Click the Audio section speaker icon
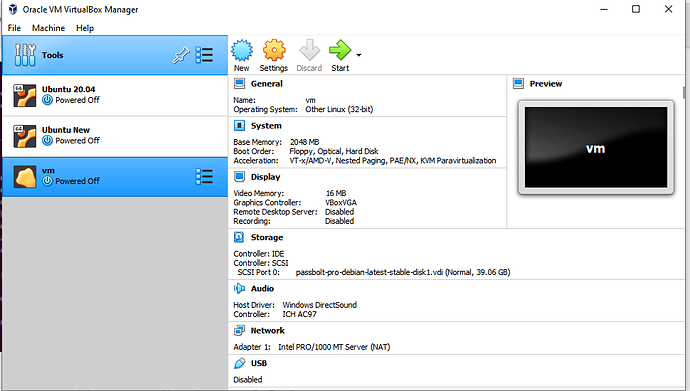 239,289
